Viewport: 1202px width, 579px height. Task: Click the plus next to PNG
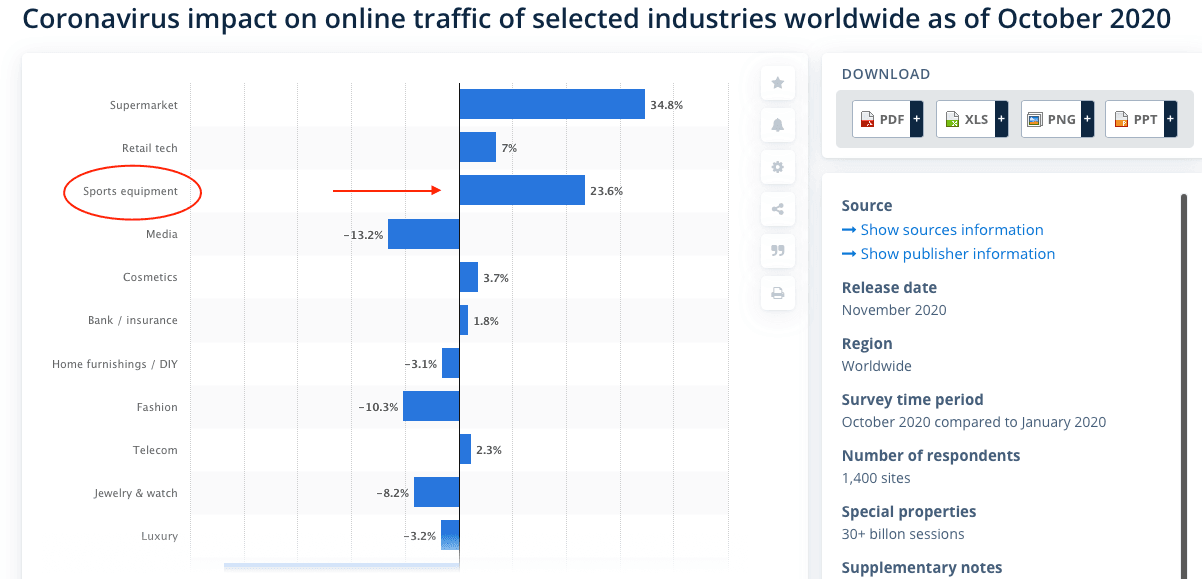1086,119
